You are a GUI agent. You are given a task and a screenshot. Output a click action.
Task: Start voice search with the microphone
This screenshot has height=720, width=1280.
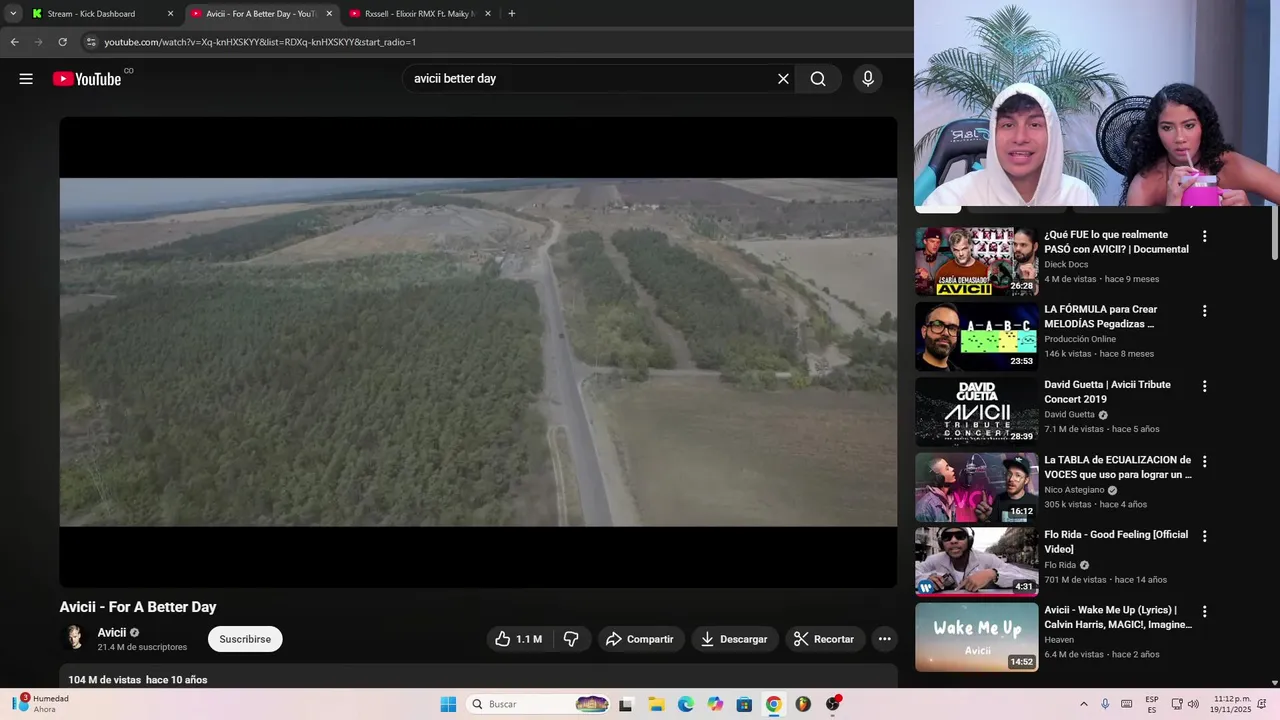(x=868, y=79)
